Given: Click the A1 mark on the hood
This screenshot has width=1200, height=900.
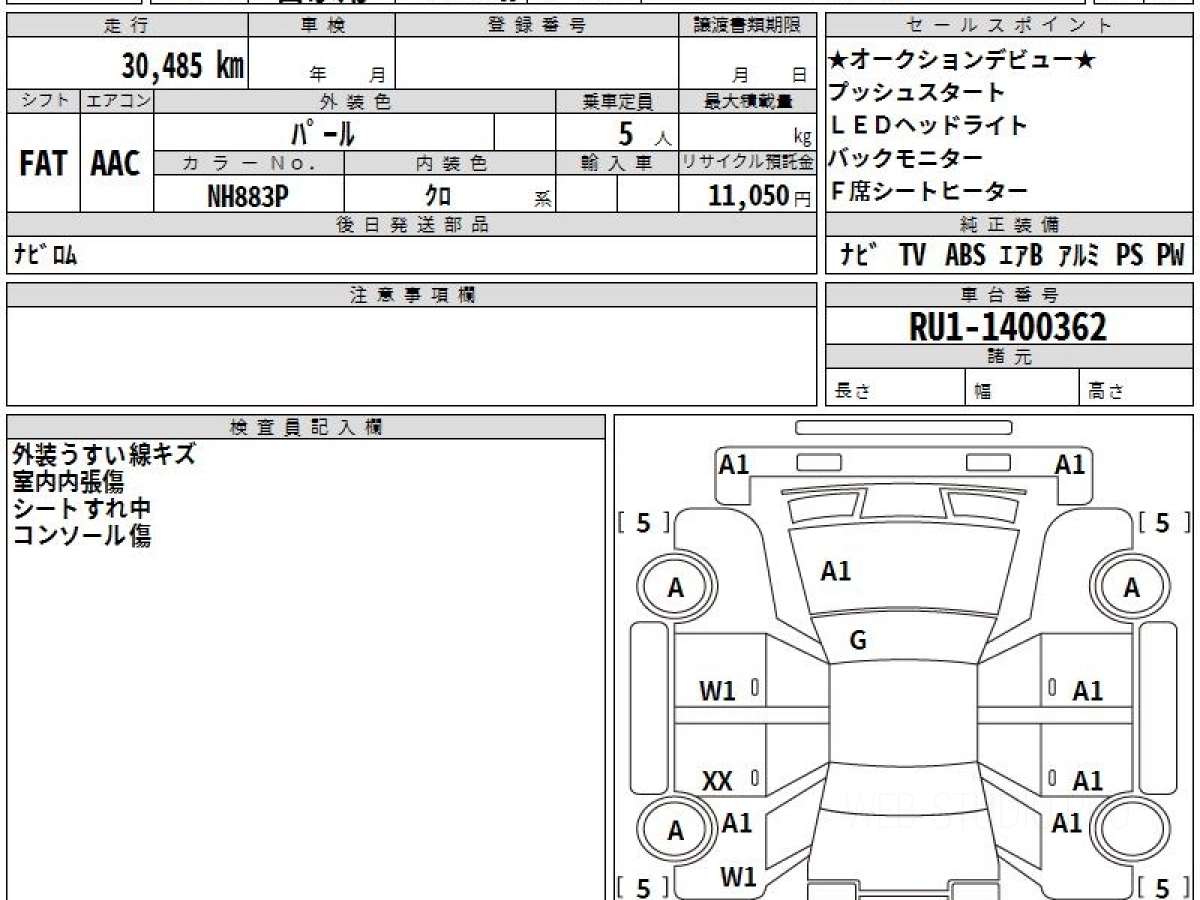Looking at the screenshot, I should pyautogui.click(x=835, y=571).
